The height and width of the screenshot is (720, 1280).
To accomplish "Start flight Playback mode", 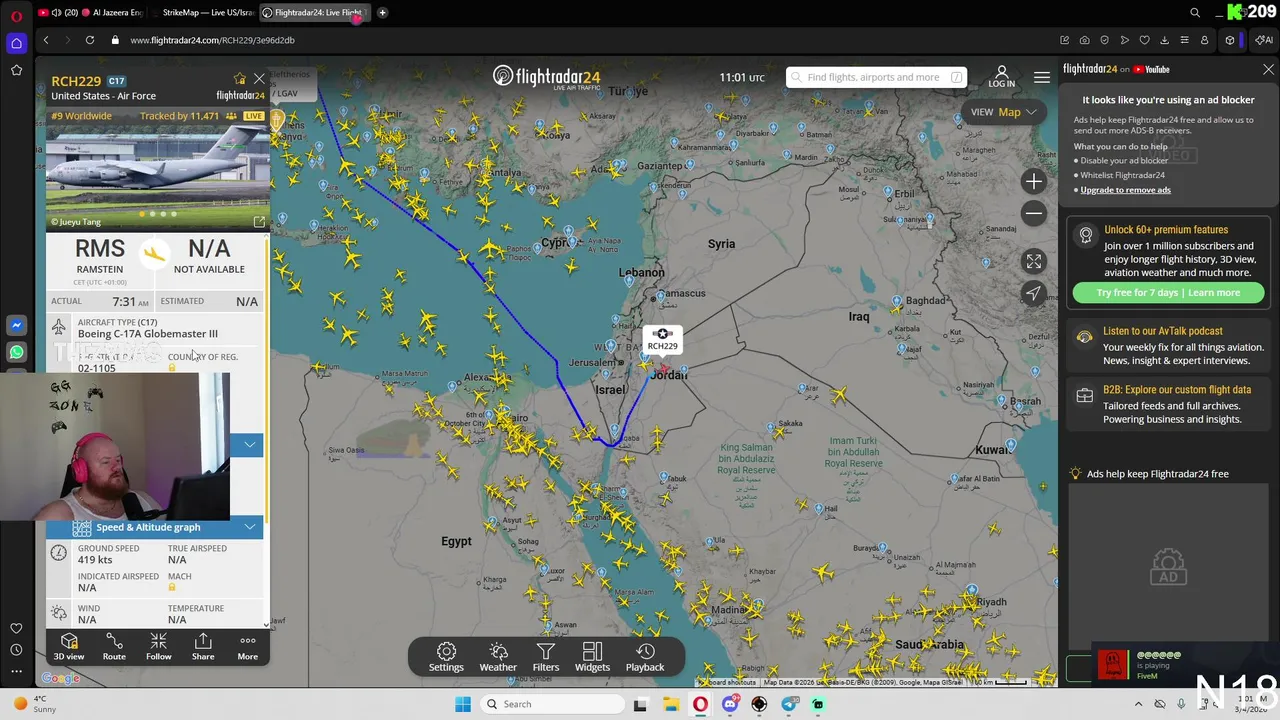I will point(645,657).
